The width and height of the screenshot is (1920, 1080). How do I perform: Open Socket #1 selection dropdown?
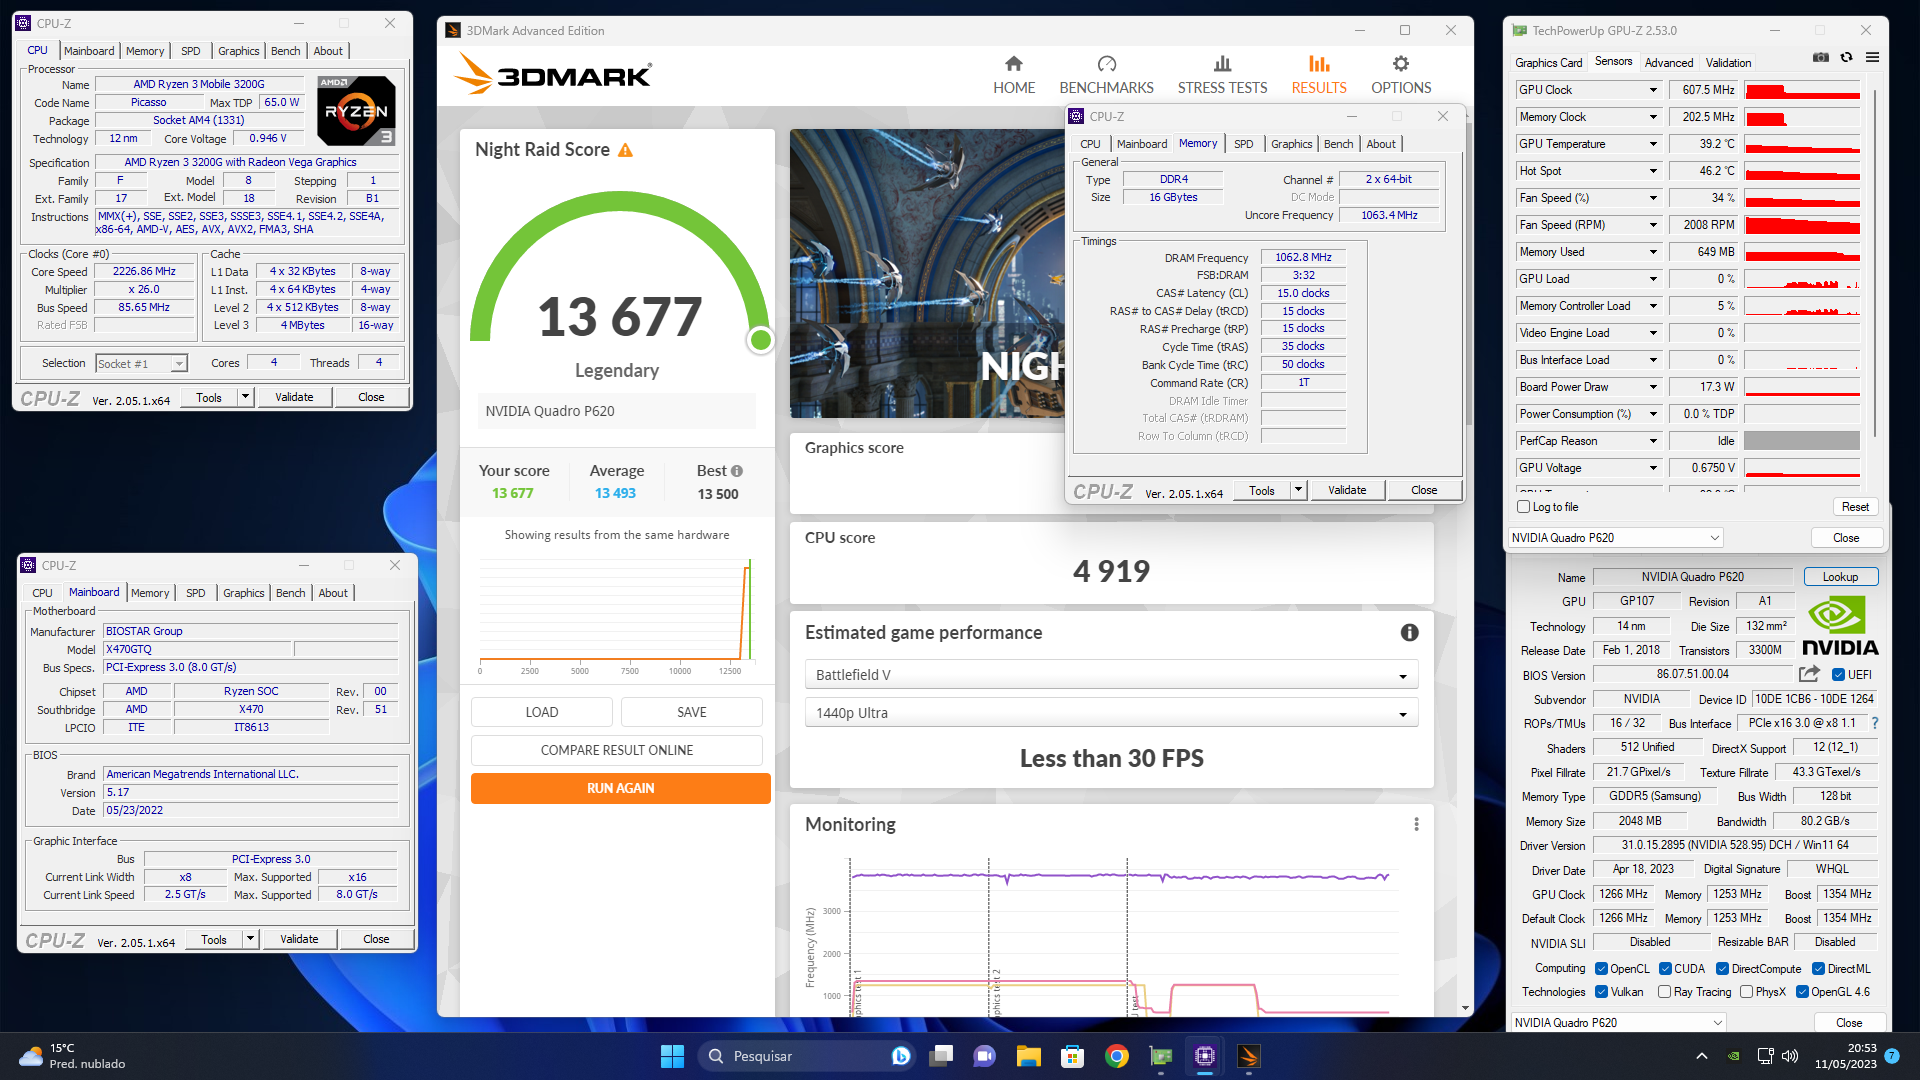(141, 364)
